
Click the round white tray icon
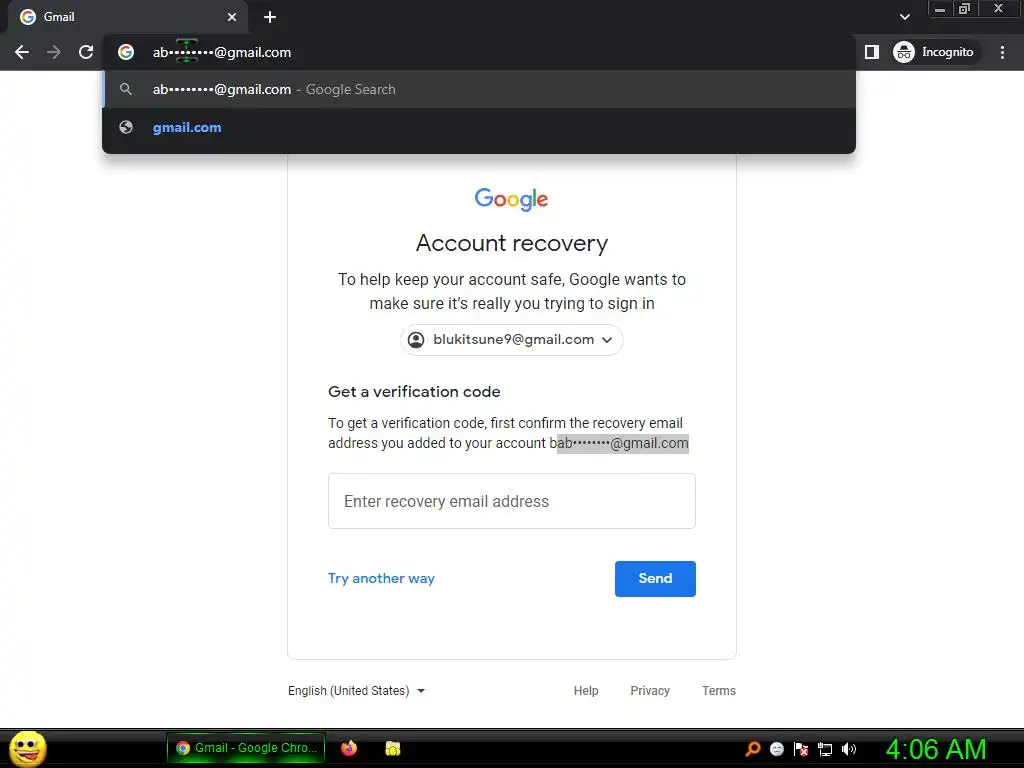pyautogui.click(x=776, y=749)
